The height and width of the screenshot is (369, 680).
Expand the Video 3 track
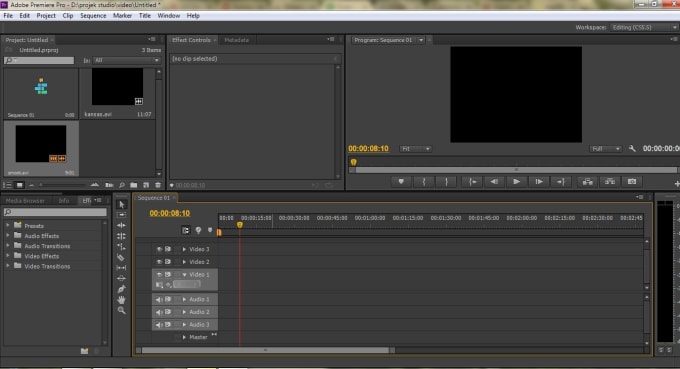pyautogui.click(x=184, y=249)
